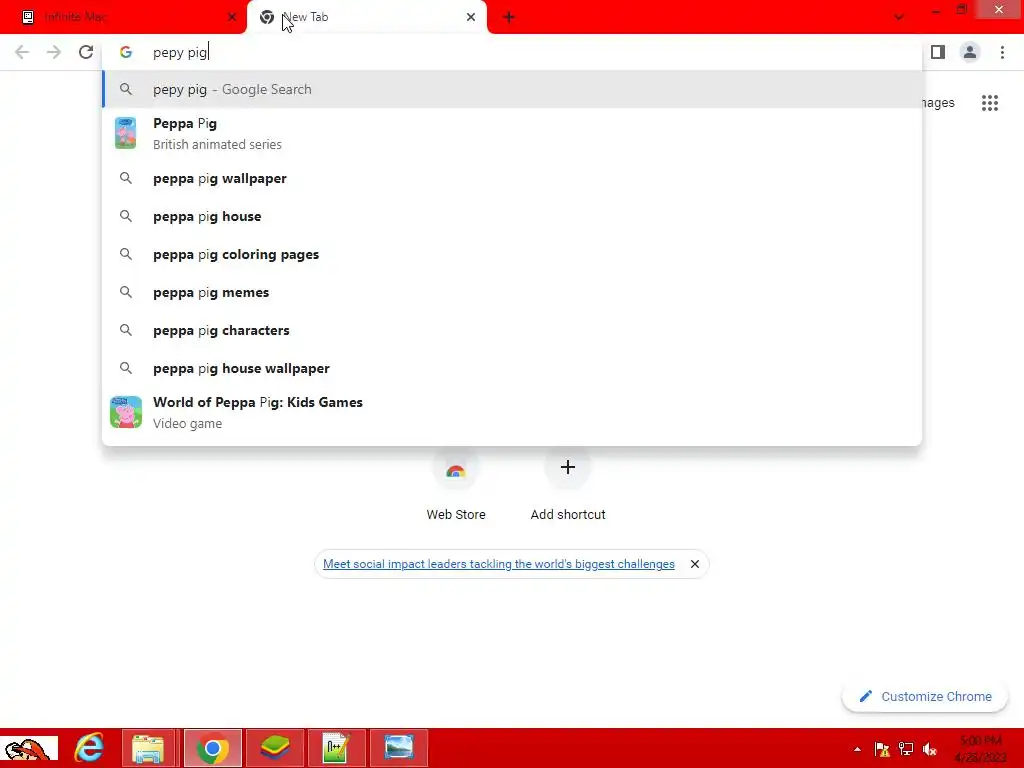Open BlueStacks from the taskbar
The width and height of the screenshot is (1024, 768).
pos(274,748)
